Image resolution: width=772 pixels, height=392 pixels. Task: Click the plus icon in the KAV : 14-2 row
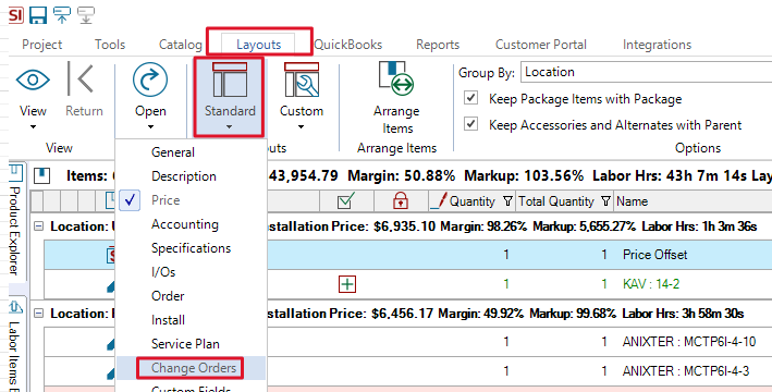coord(347,284)
